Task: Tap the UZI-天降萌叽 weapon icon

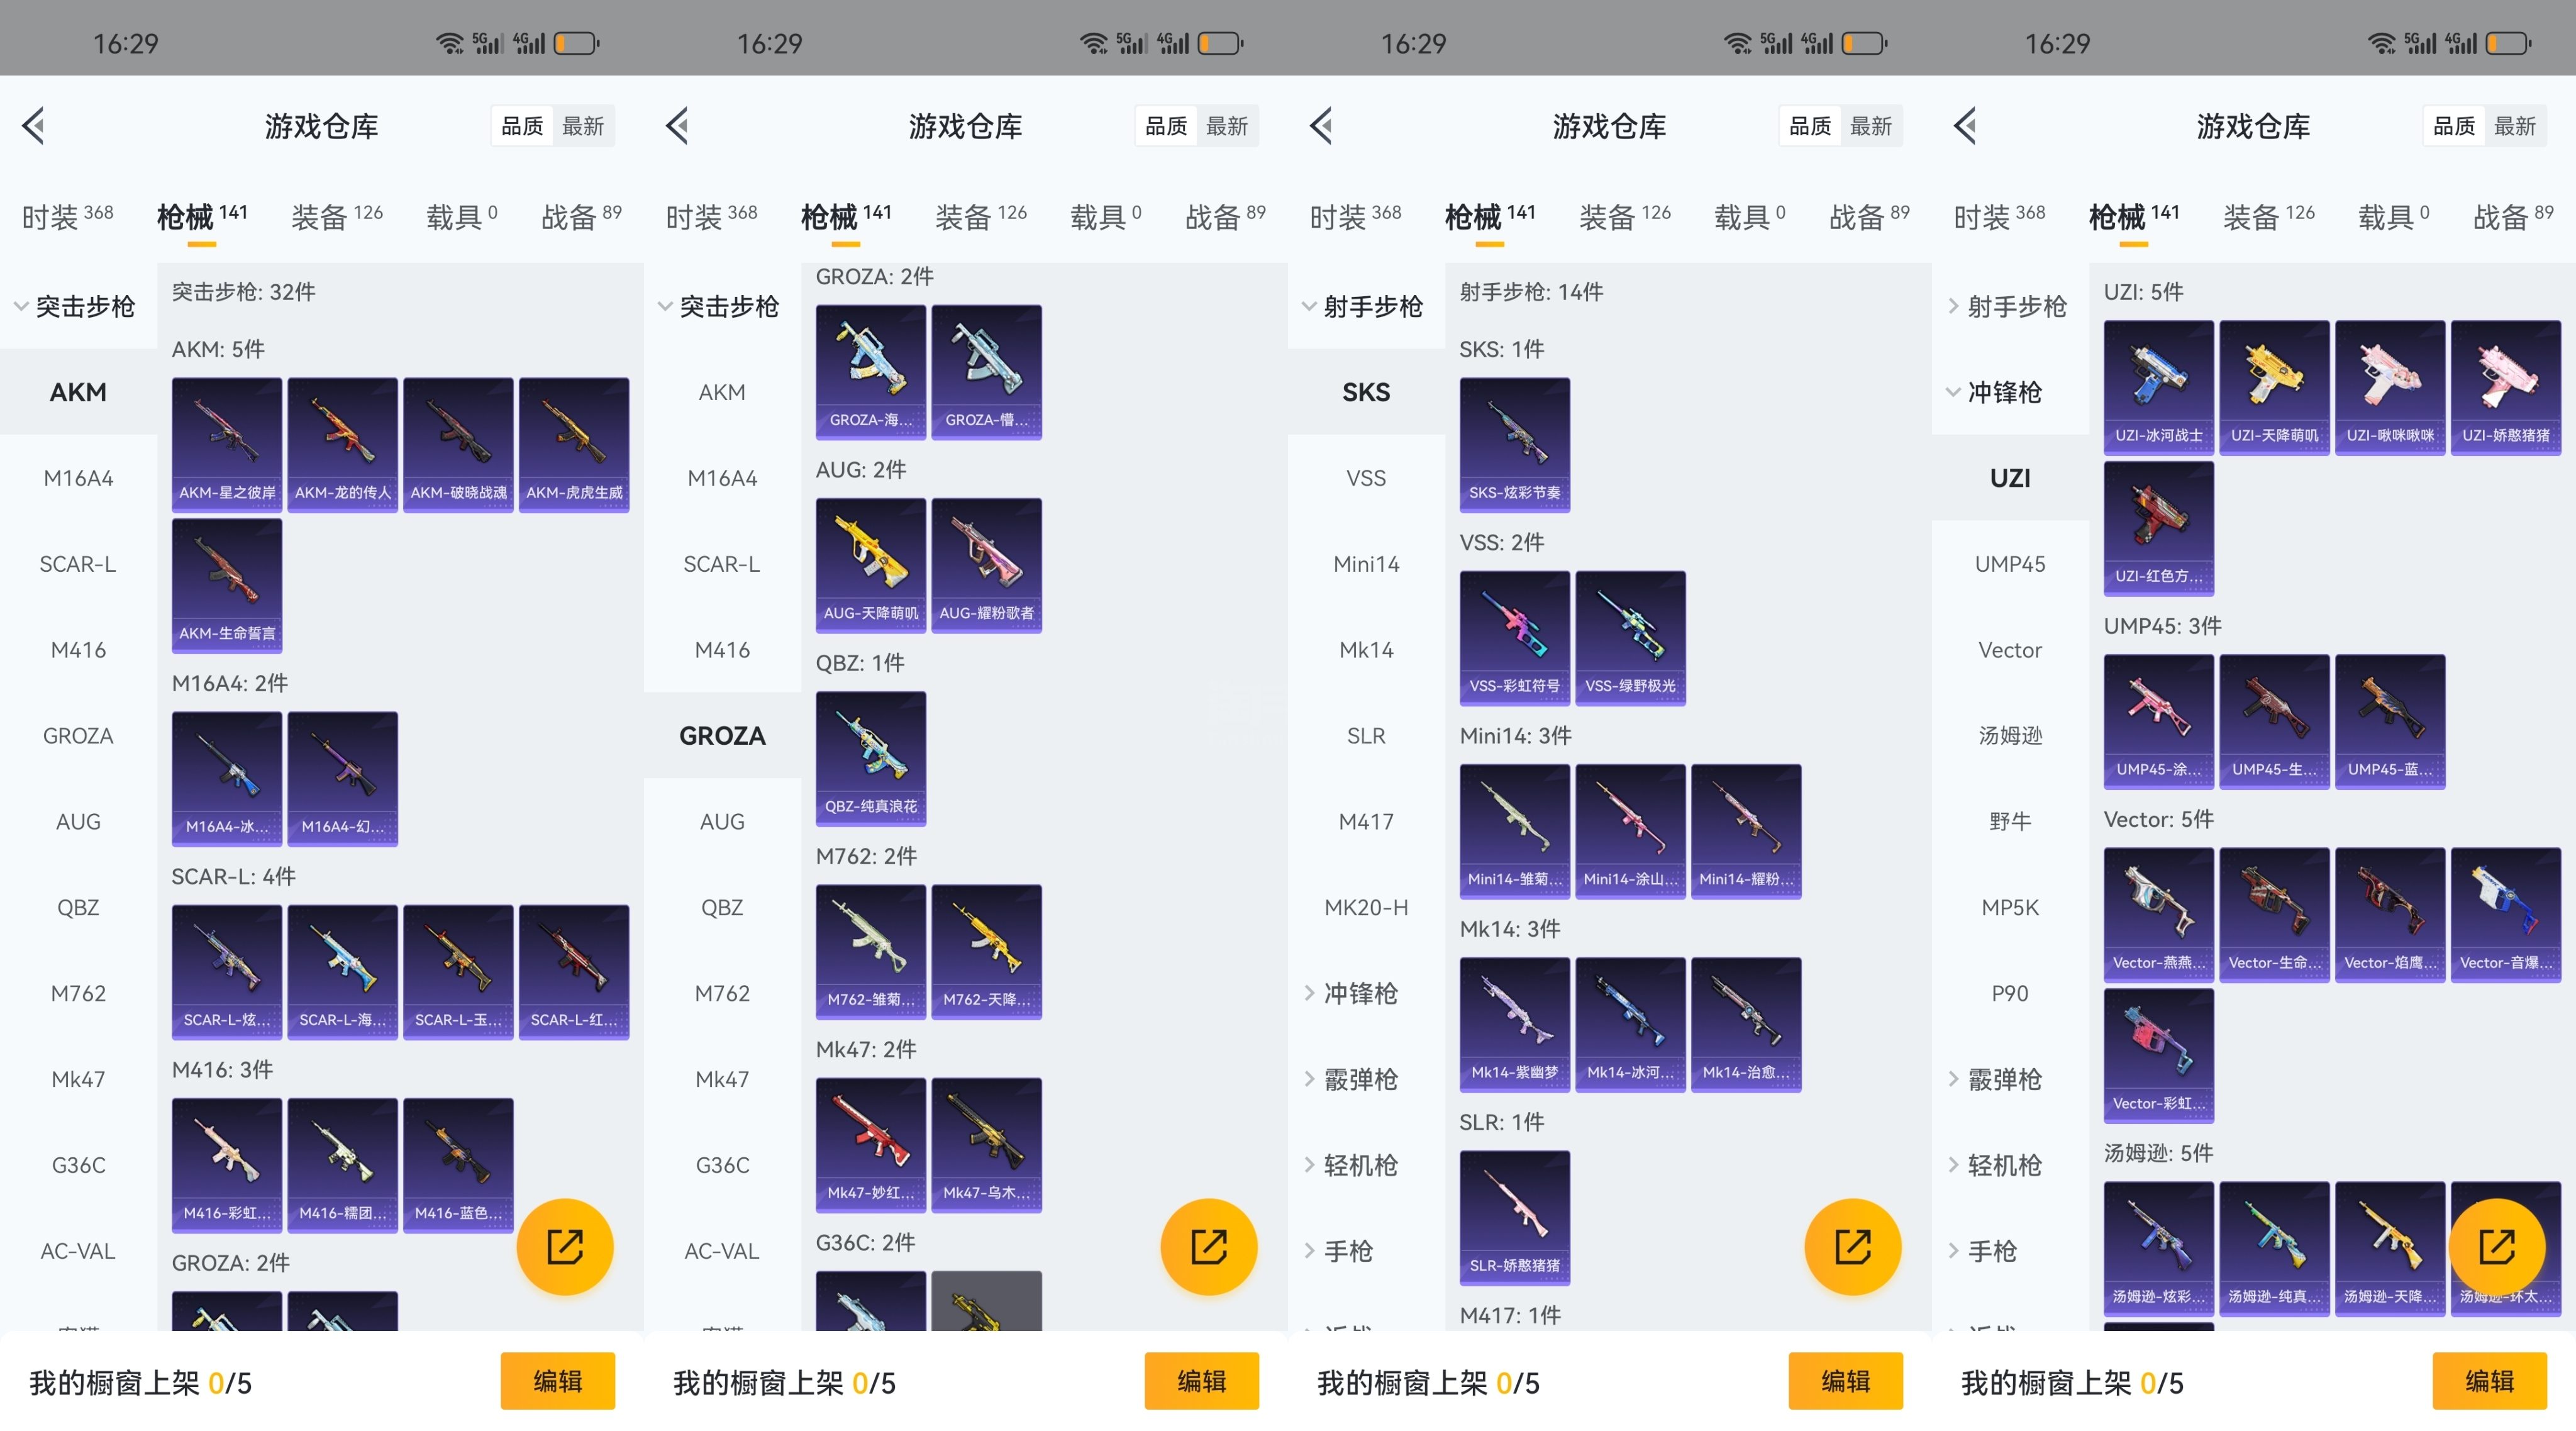Action: tap(2275, 388)
